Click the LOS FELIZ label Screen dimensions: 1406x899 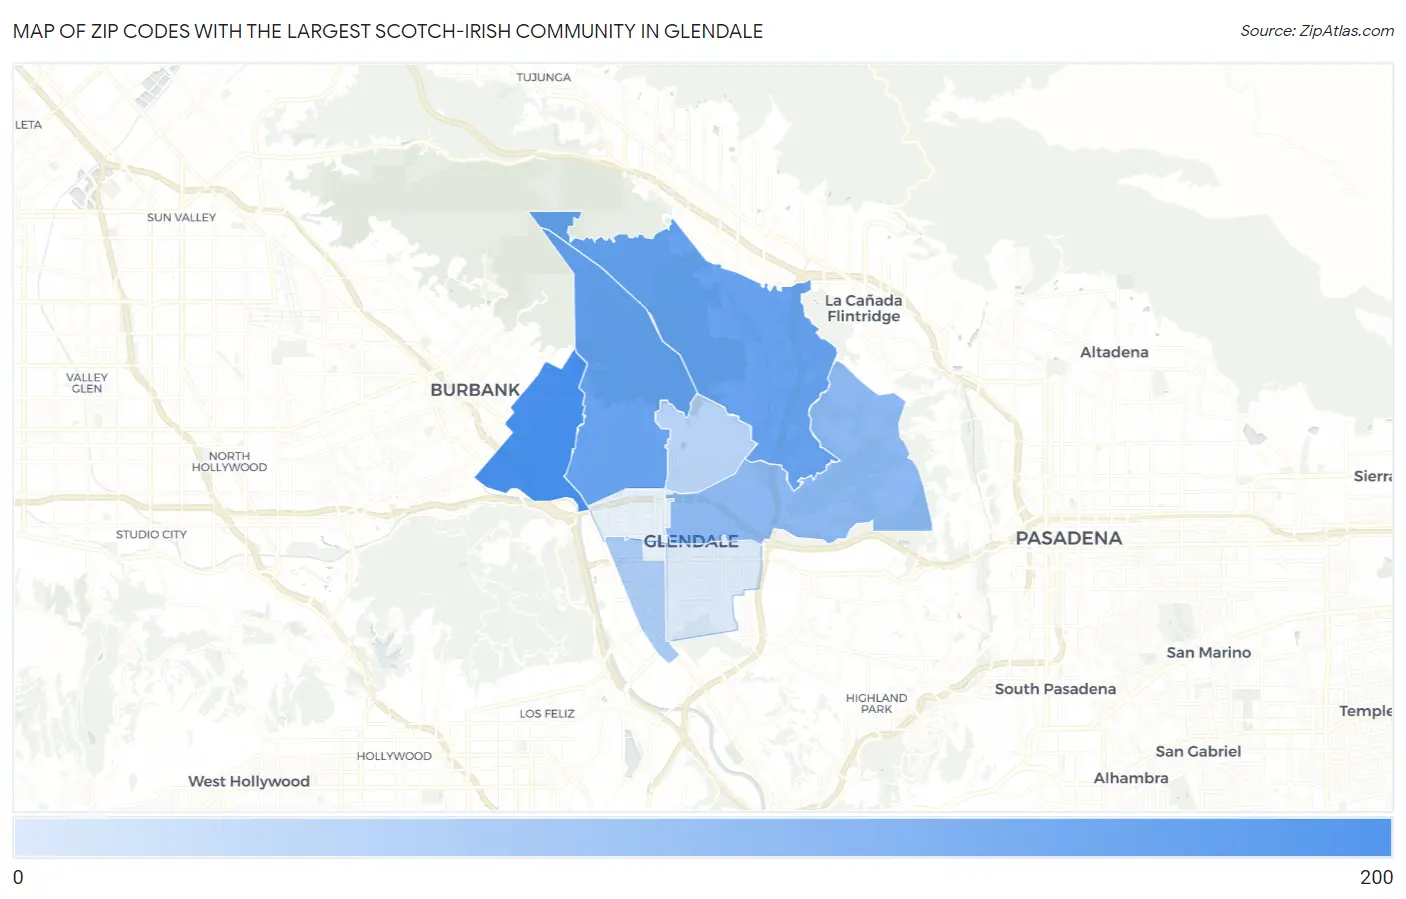[x=547, y=714]
